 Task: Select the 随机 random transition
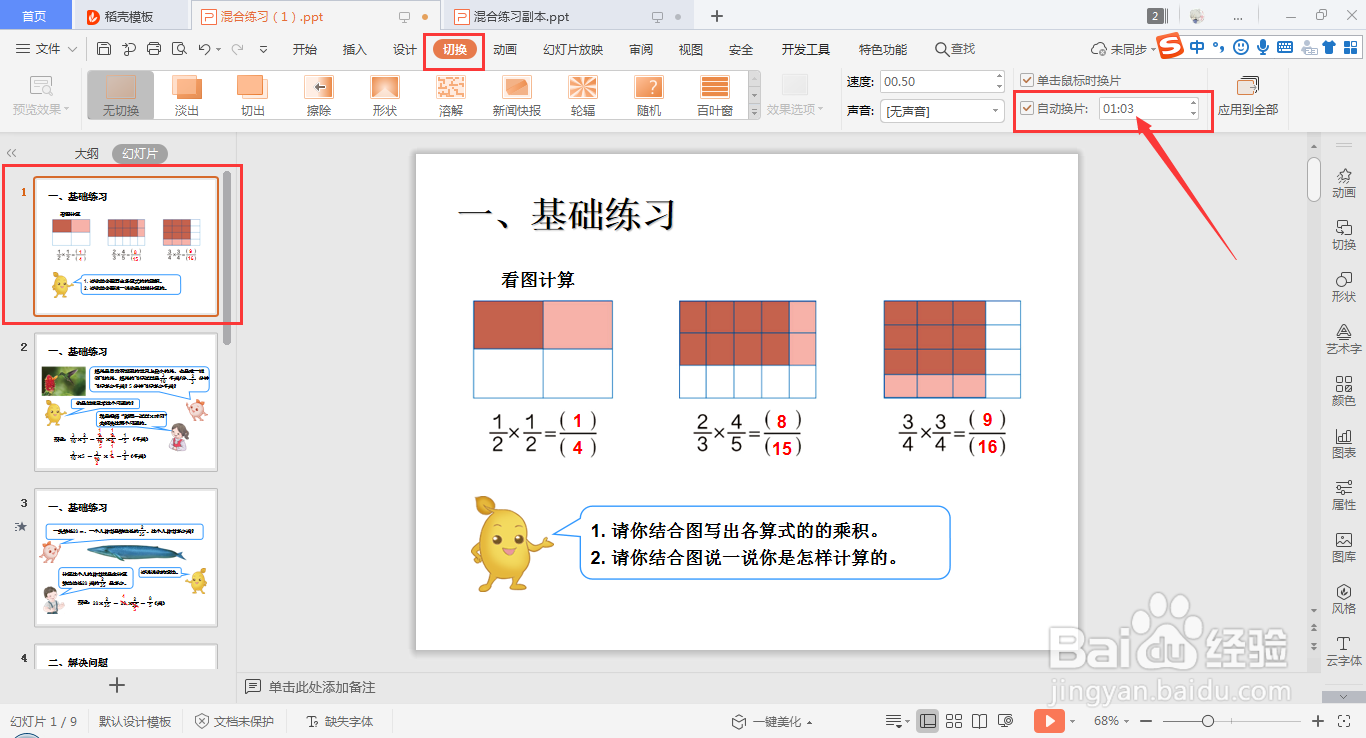[649, 96]
